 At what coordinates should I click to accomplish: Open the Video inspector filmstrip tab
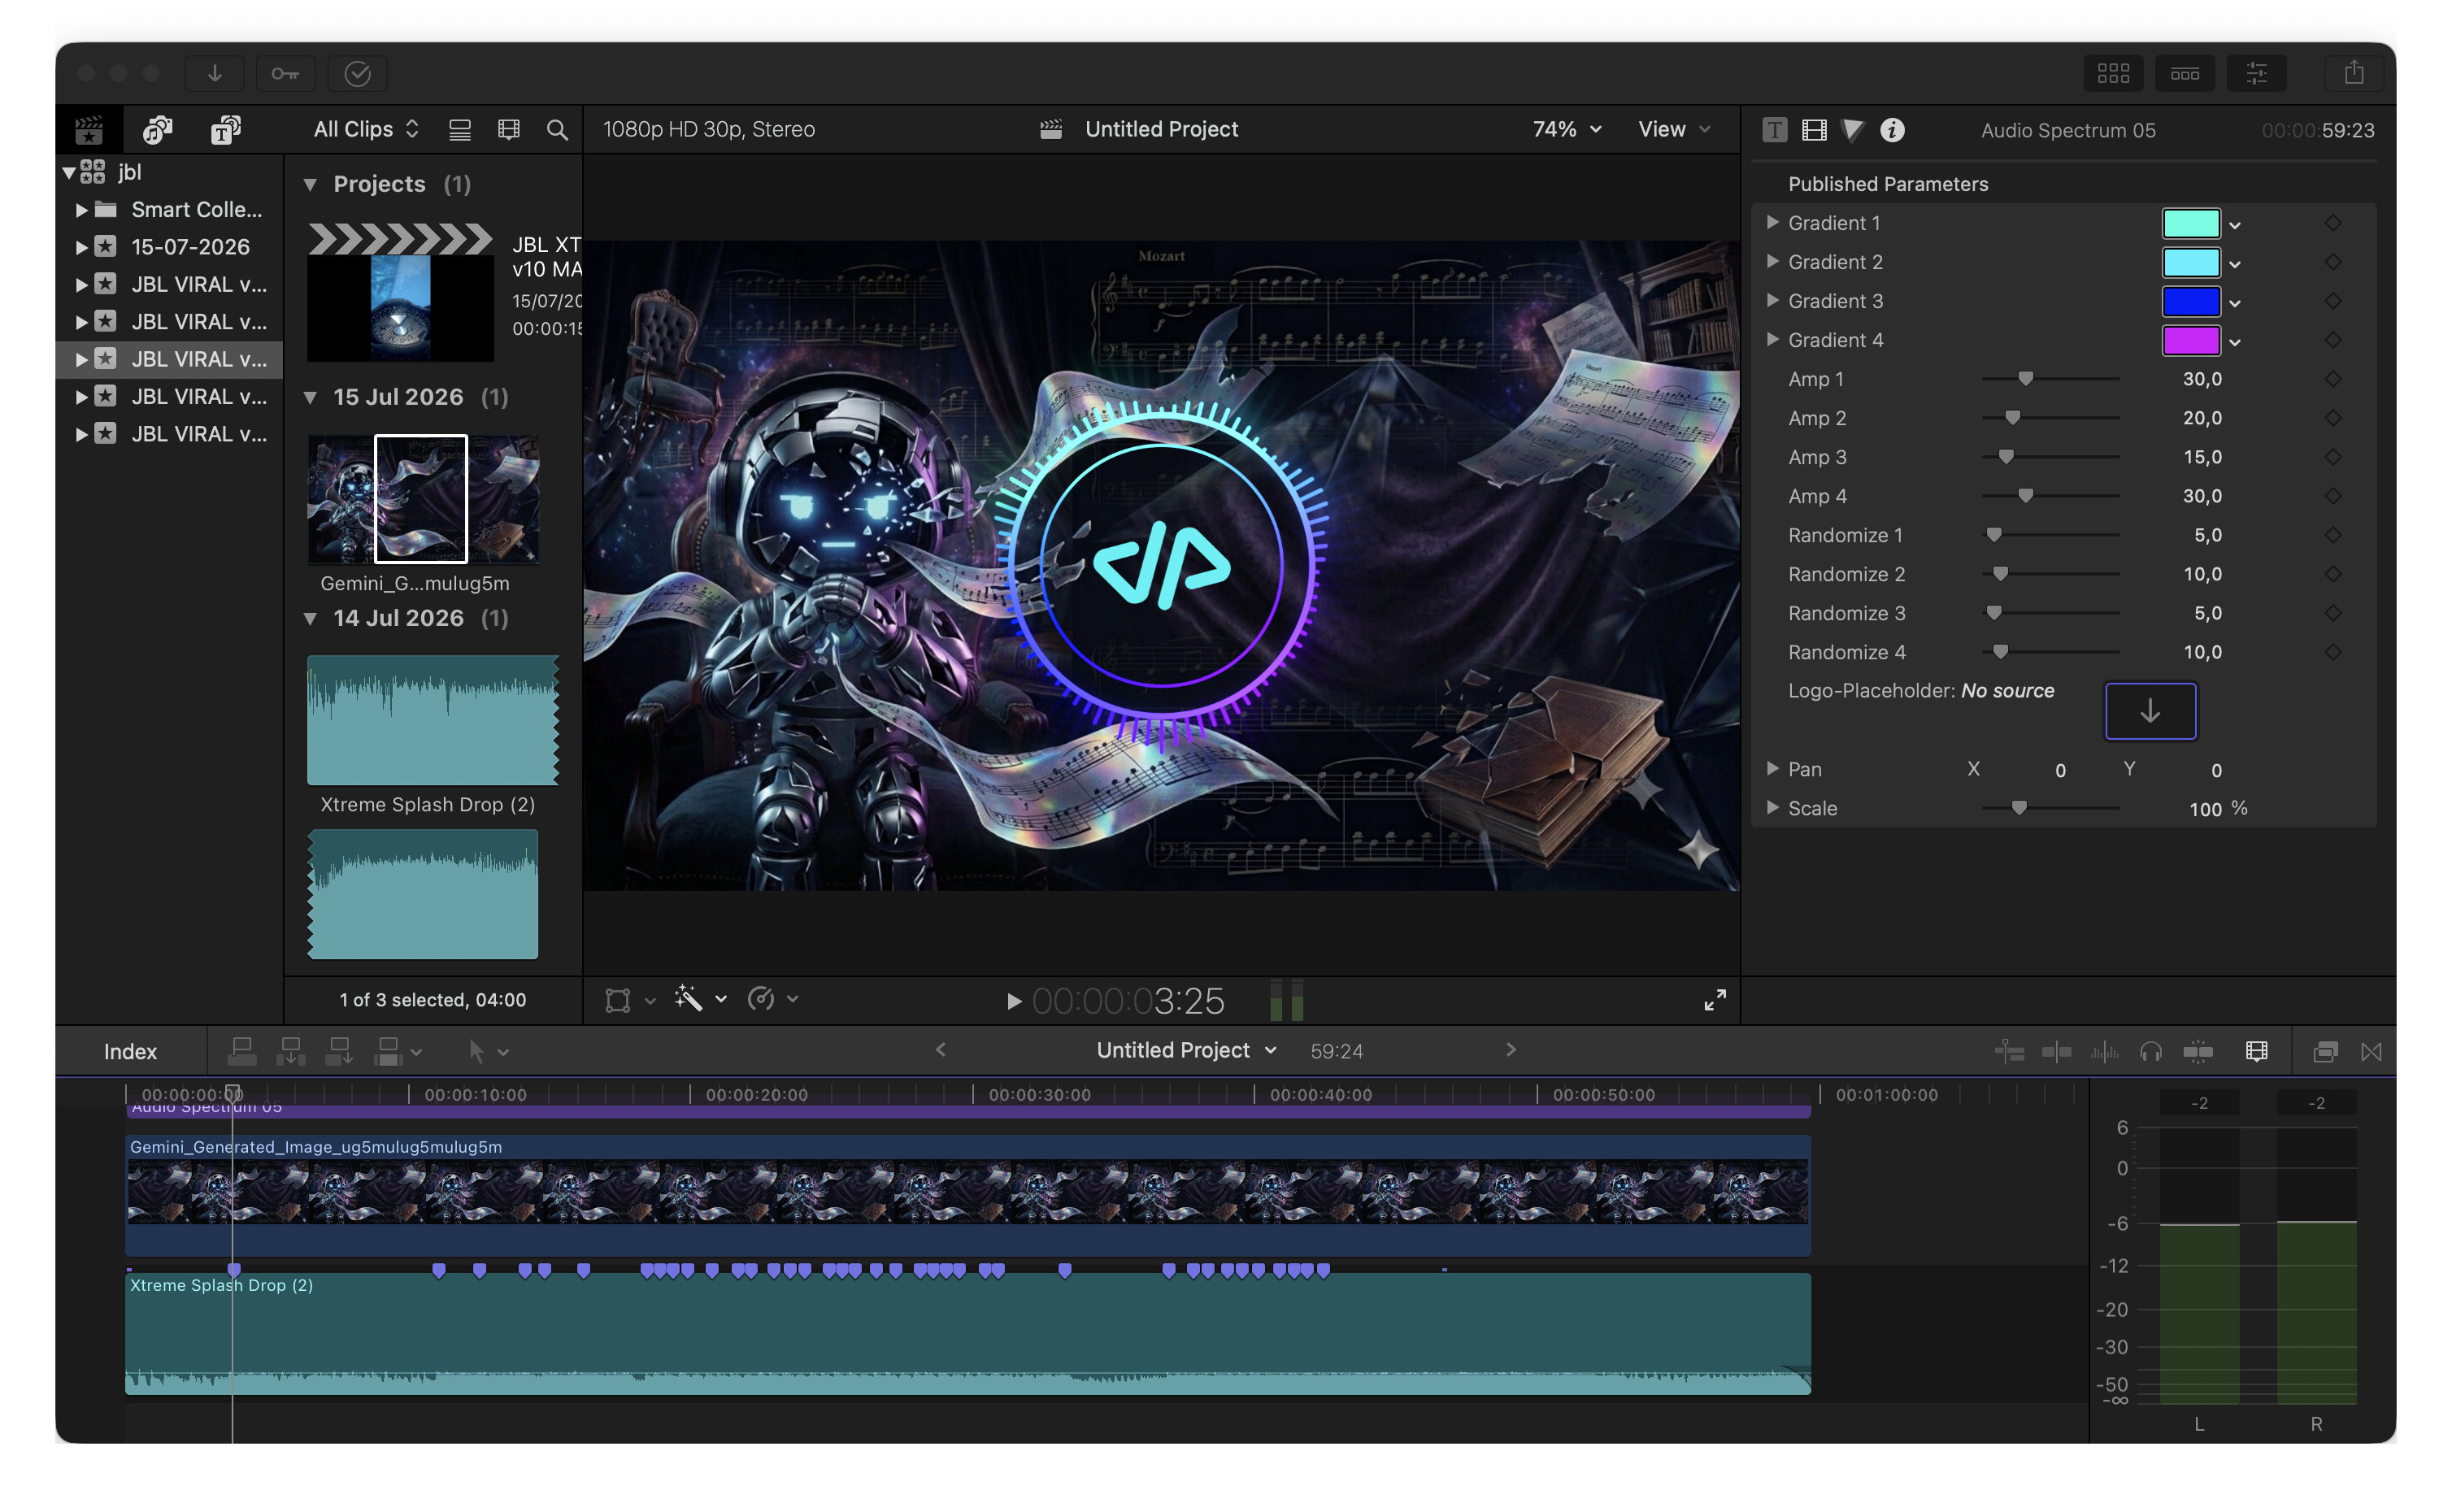coord(1814,130)
